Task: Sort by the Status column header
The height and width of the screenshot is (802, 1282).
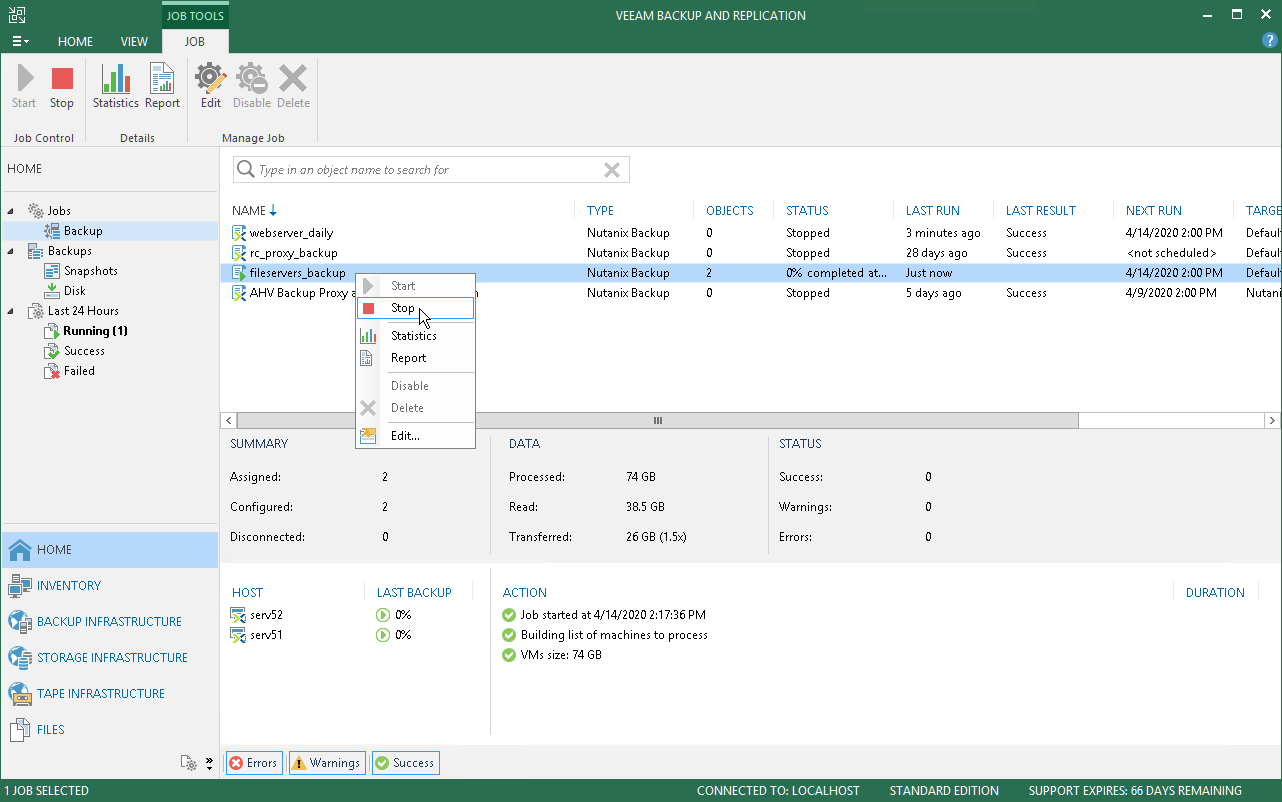Action: click(x=807, y=211)
